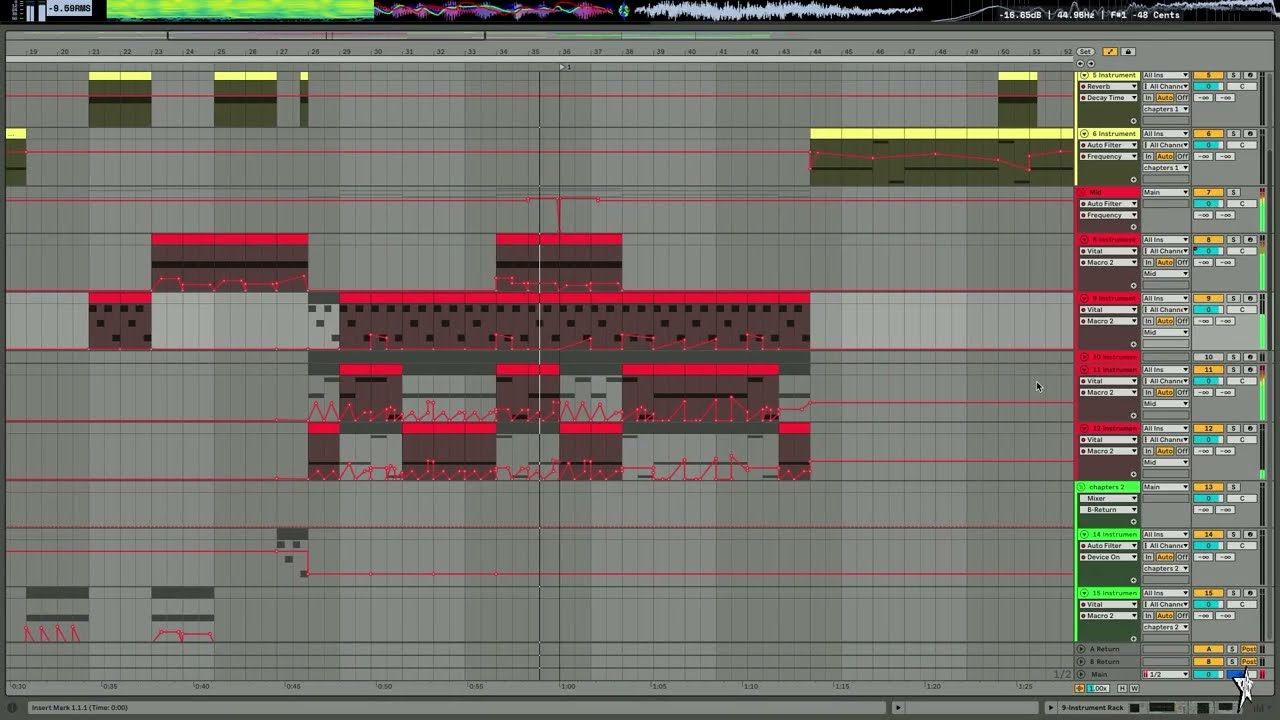This screenshot has height=720, width=1280.
Task: Add automation lane on track 5 plus icon
Action: (x=1133, y=121)
